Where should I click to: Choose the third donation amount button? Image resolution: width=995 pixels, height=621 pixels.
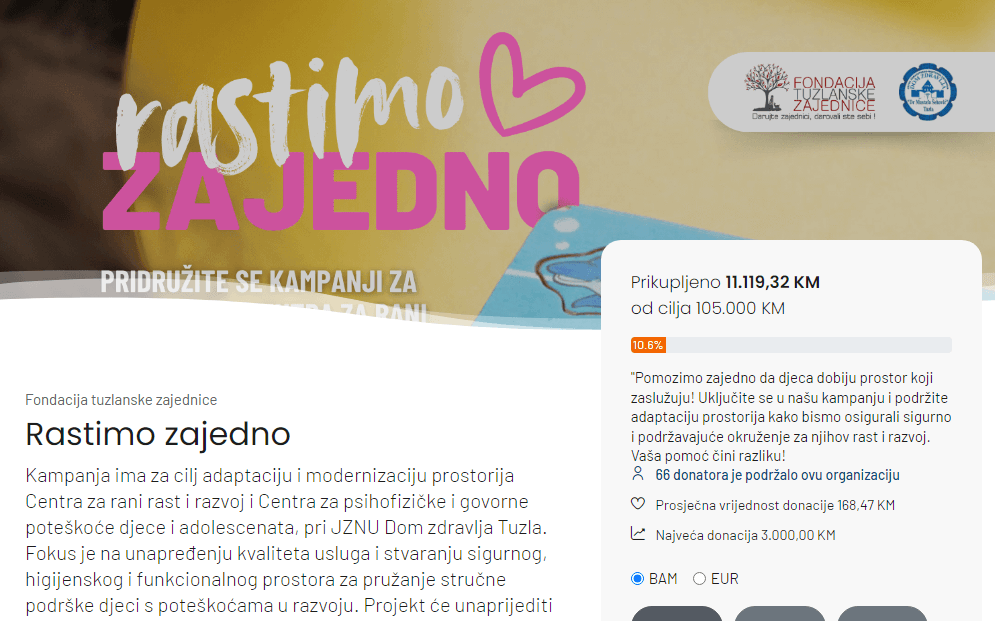click(883, 613)
